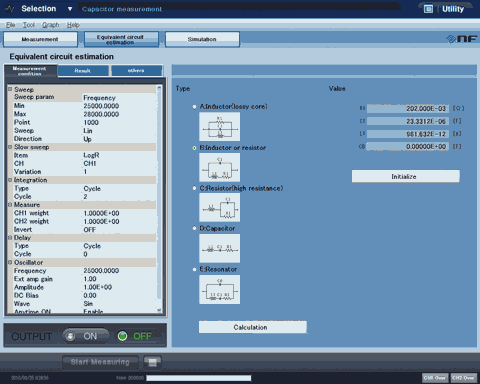The width and height of the screenshot is (480, 384).
Task: Turn output OFF
Action: click(138, 336)
